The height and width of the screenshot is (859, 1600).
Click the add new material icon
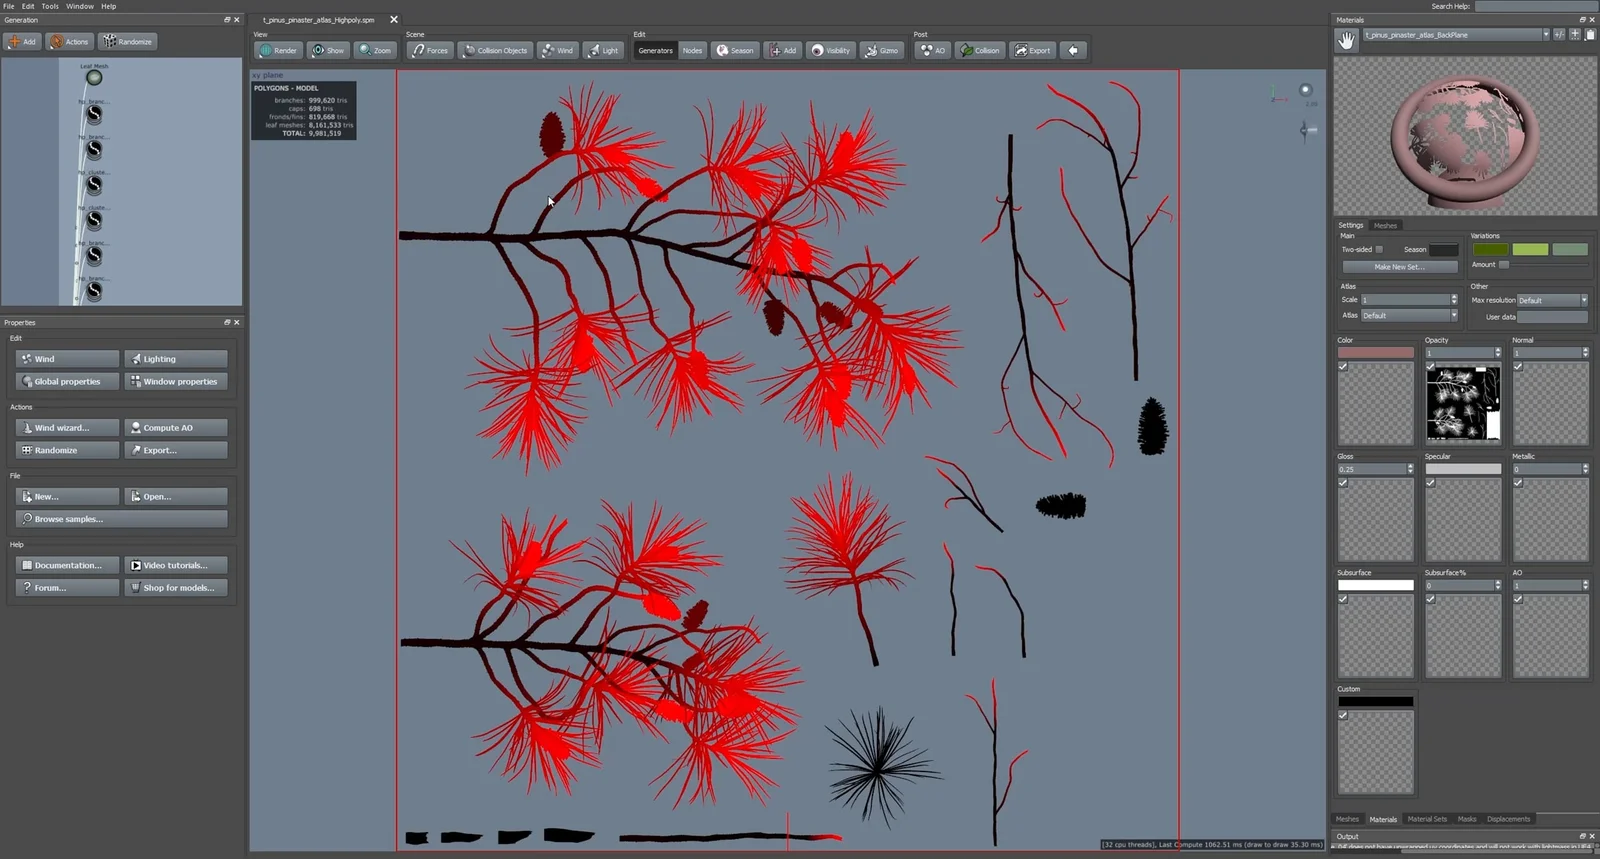click(1575, 34)
